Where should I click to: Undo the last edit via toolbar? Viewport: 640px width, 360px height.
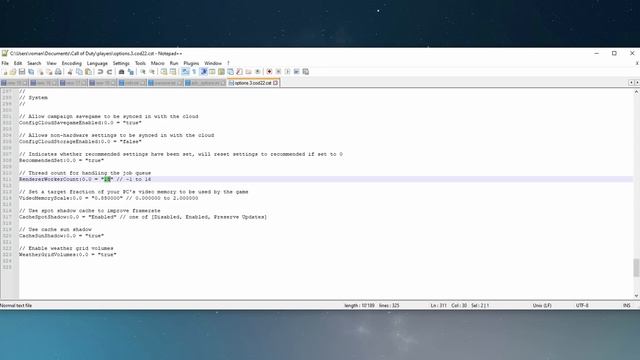100,72
